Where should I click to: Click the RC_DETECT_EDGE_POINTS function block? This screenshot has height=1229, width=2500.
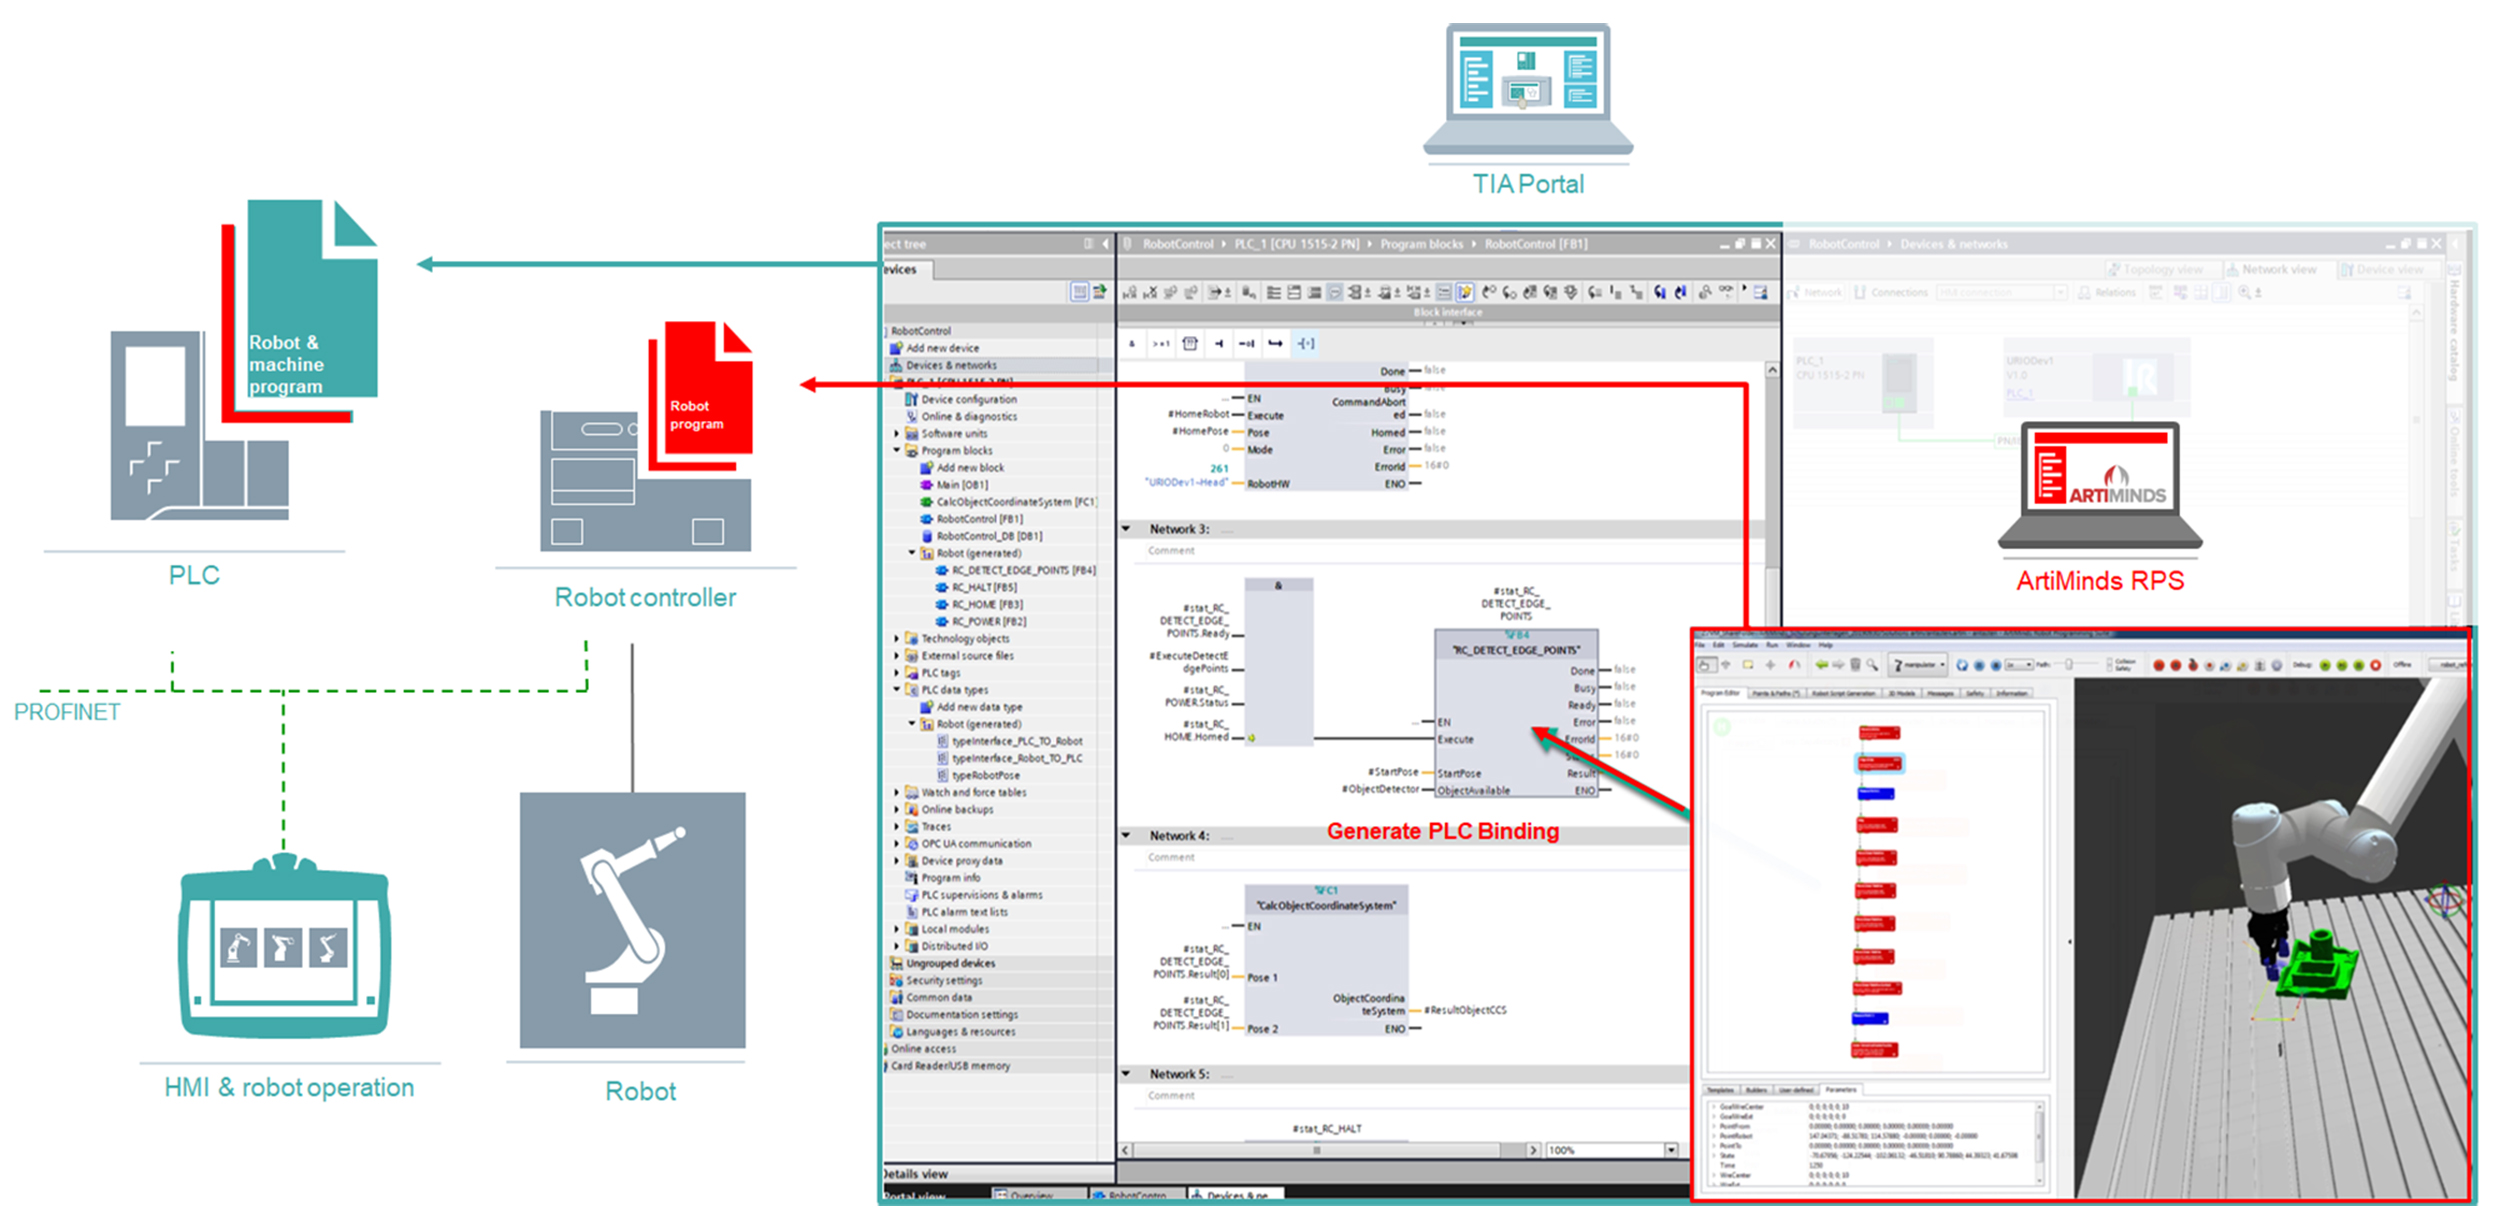click(1515, 713)
